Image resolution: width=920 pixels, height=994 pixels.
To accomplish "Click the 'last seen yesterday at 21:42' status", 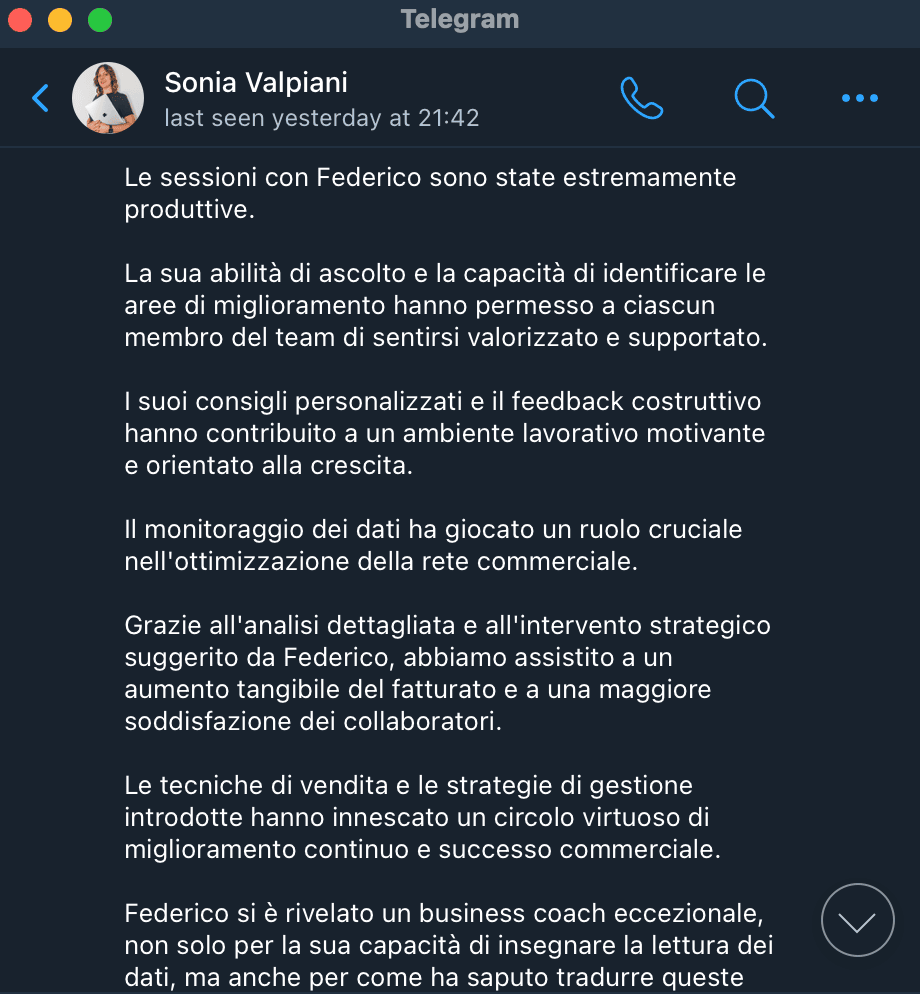I will pyautogui.click(x=321, y=118).
